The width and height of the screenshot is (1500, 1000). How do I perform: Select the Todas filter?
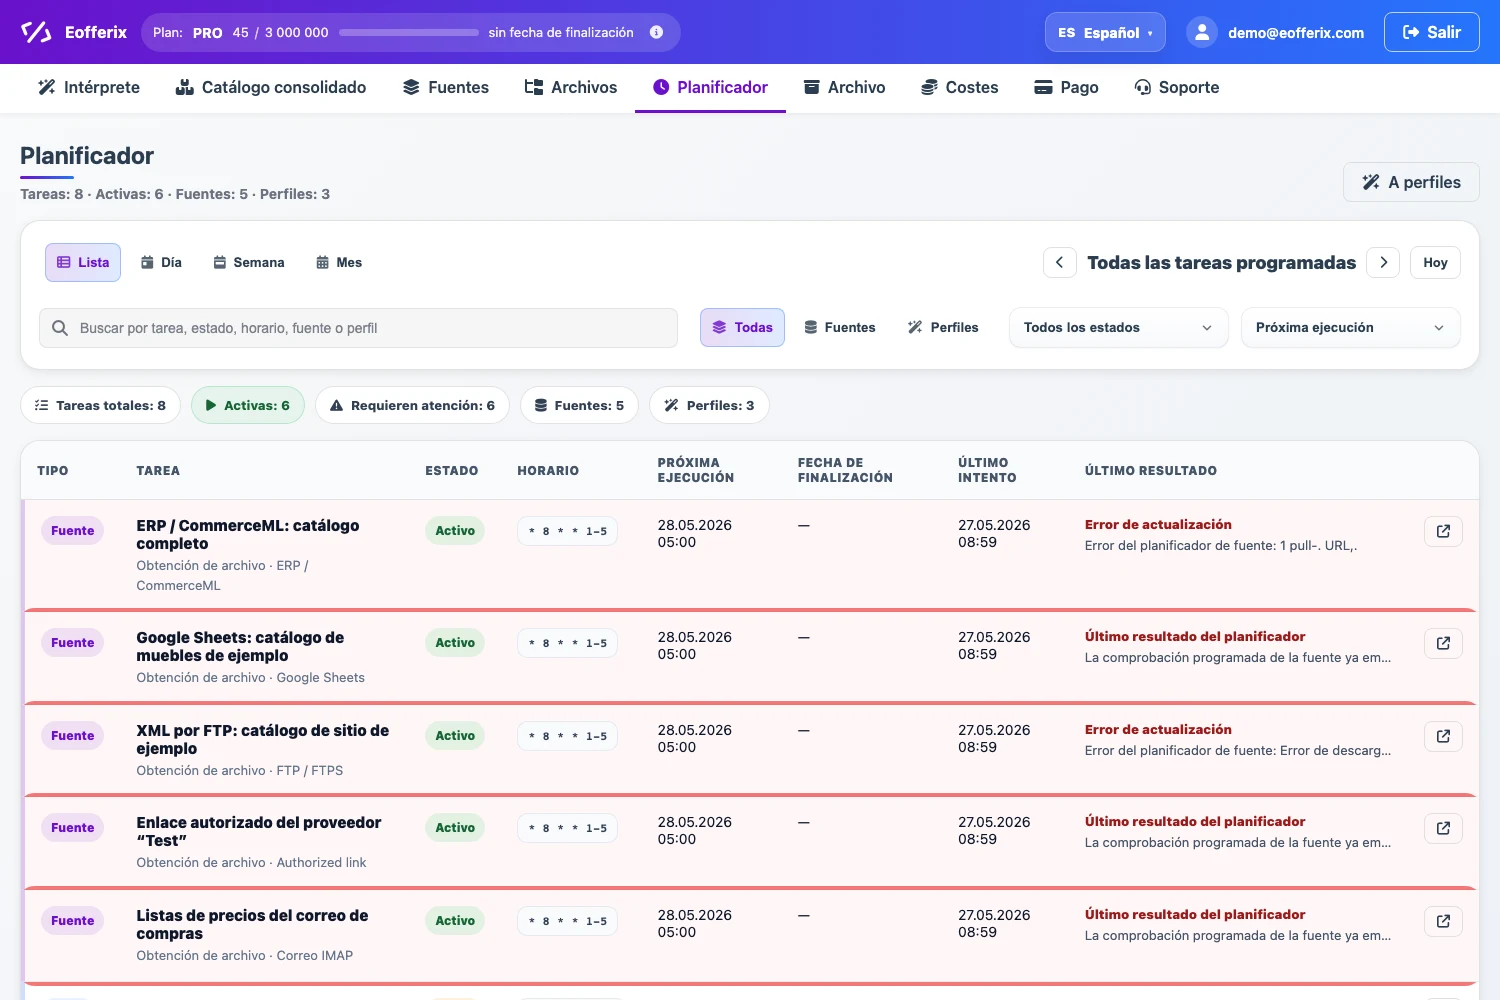pyautogui.click(x=742, y=327)
